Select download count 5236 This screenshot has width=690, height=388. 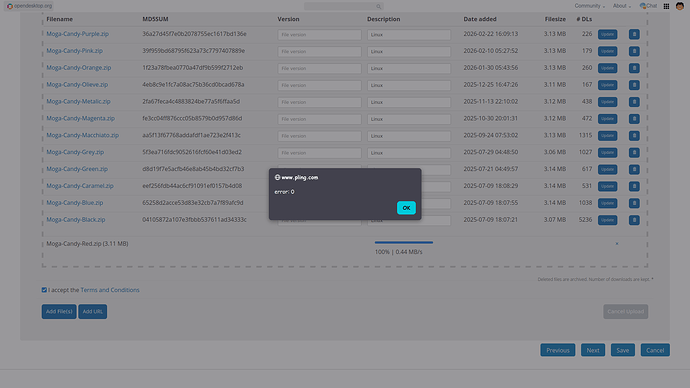click(x=585, y=220)
